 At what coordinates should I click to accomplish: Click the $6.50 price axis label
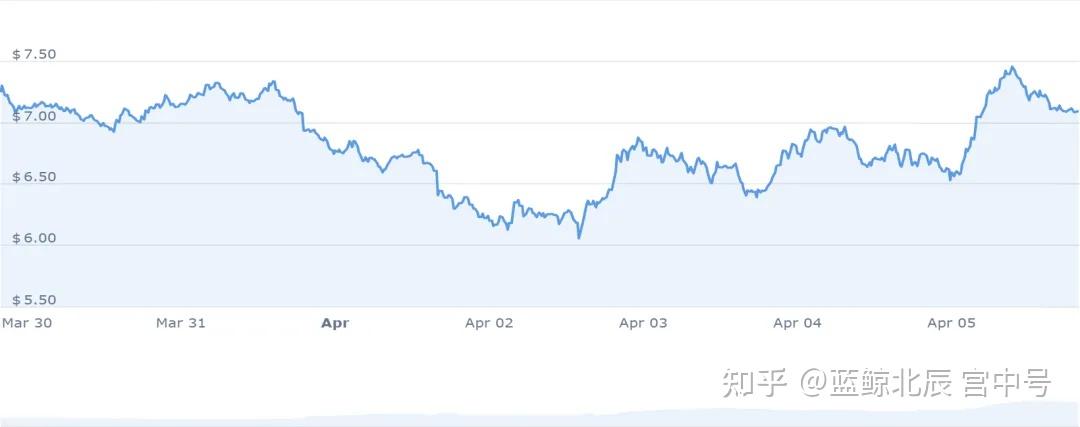(x=34, y=177)
